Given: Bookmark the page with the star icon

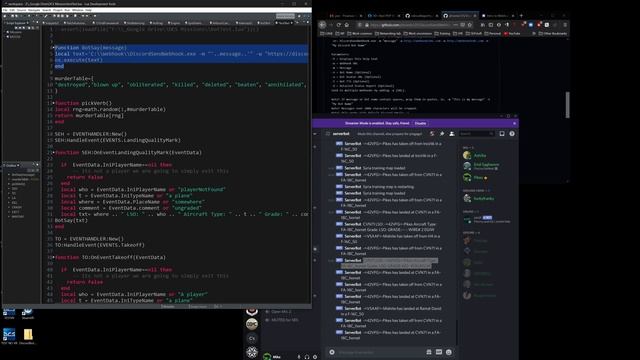Looking at the screenshot, I should click(x=469, y=25).
